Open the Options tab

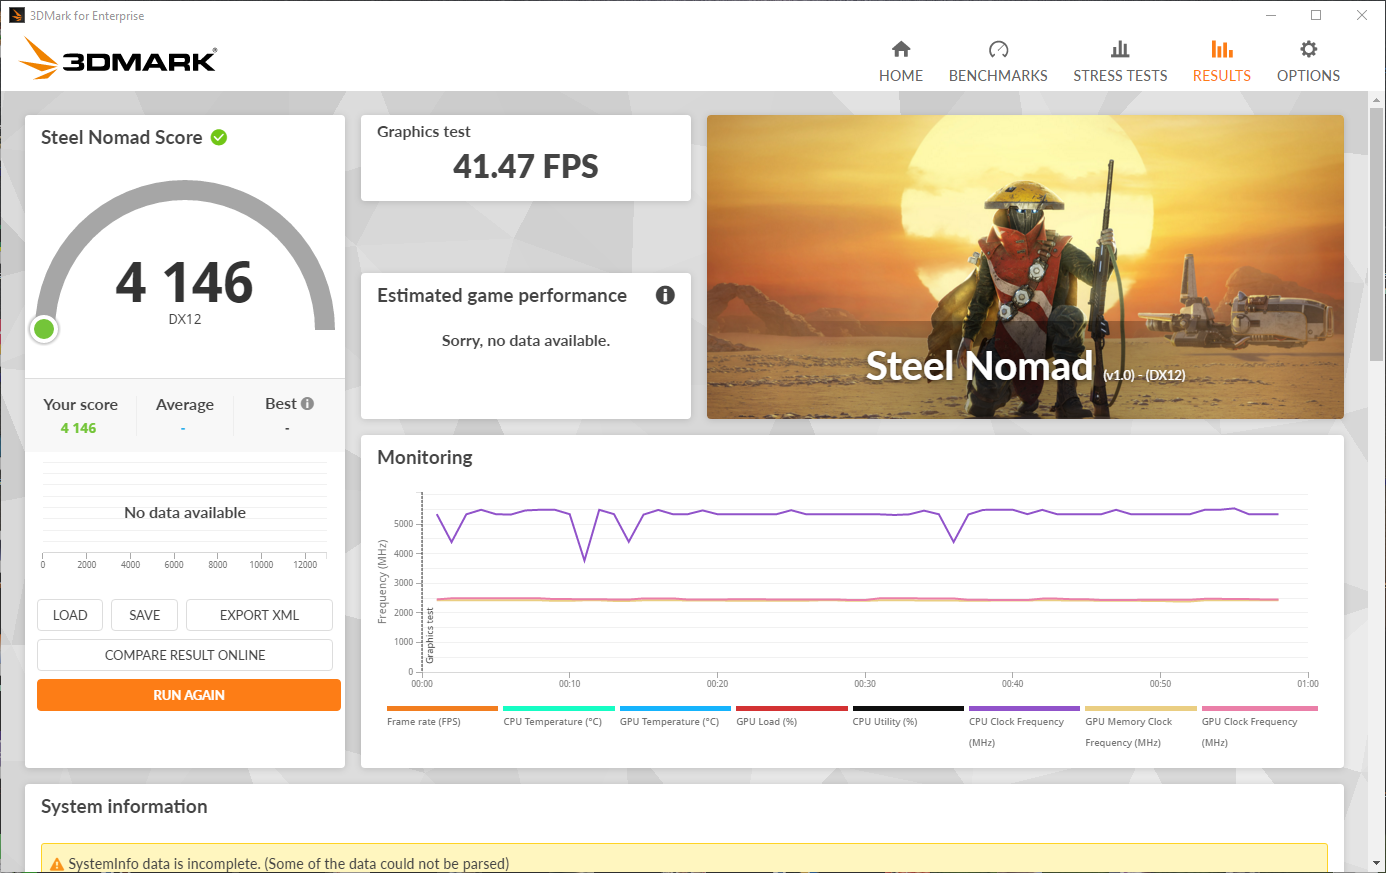click(x=1308, y=62)
